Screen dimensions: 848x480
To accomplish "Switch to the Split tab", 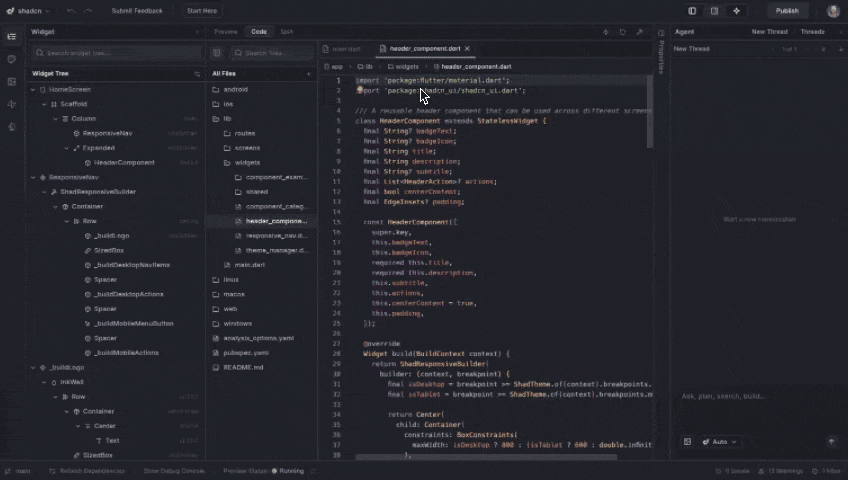I will coord(287,32).
